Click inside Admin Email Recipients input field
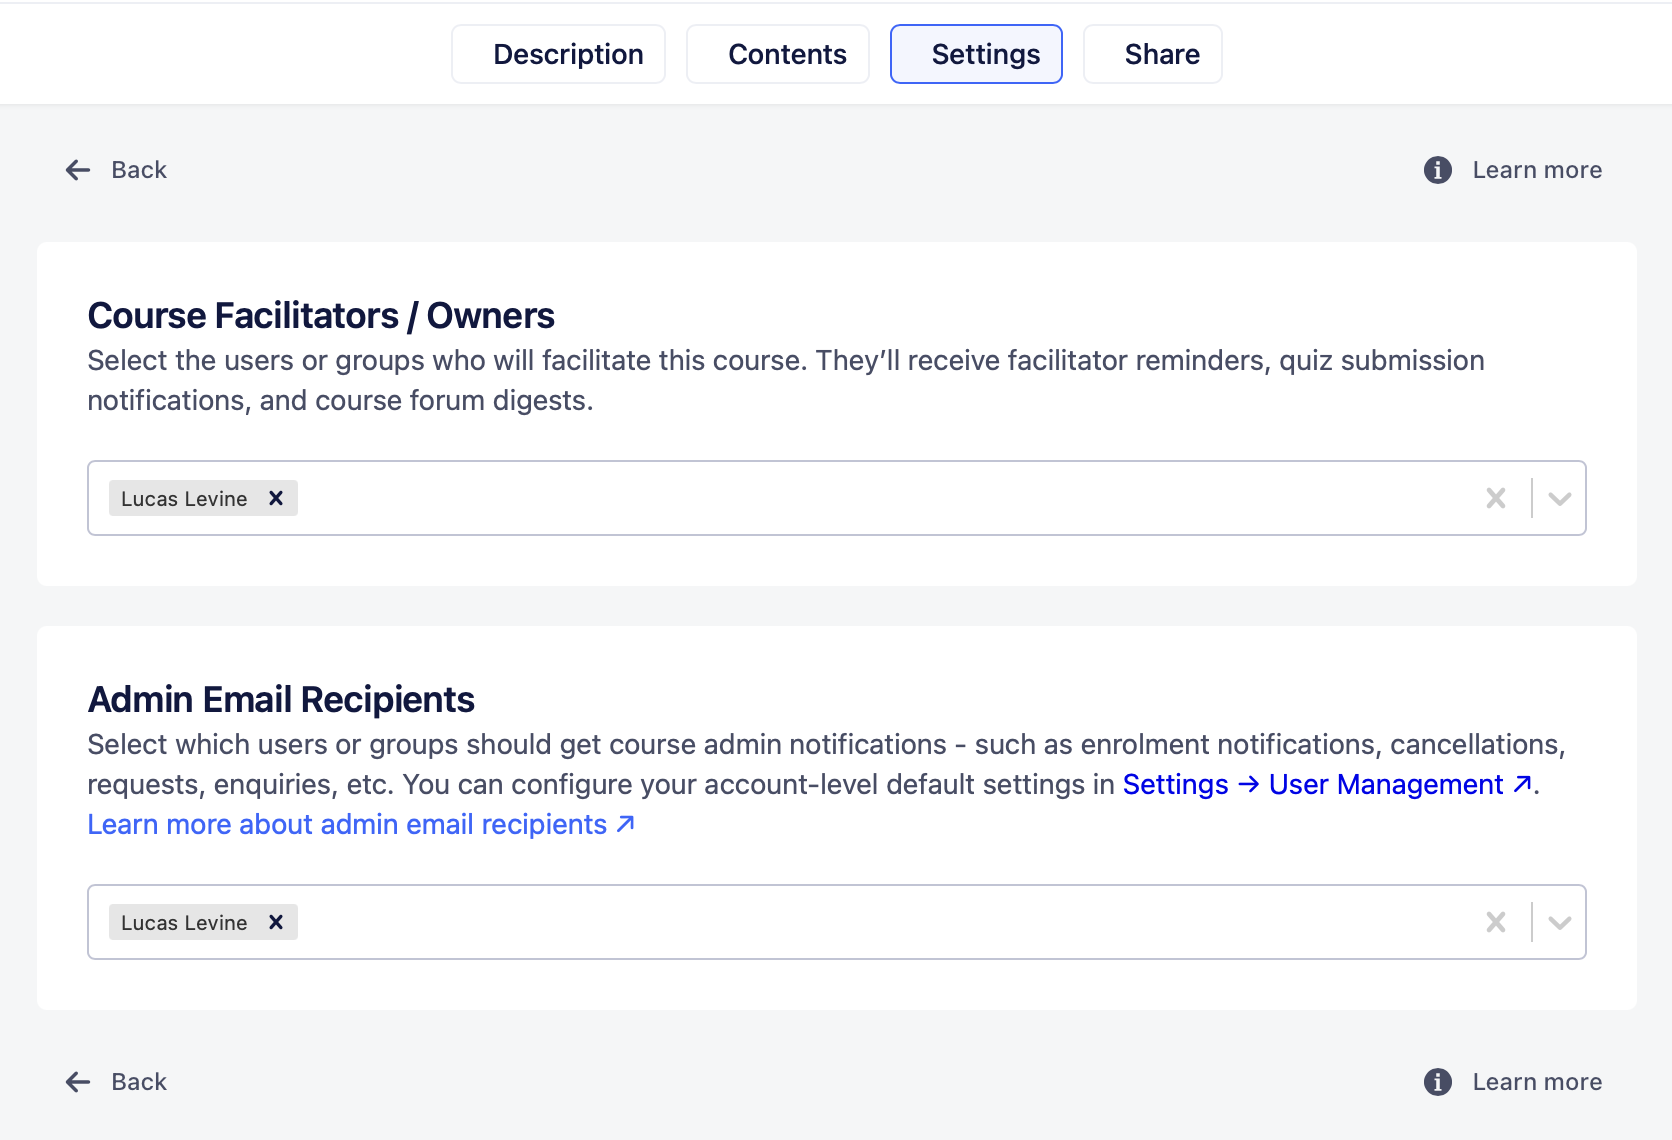 (880, 922)
